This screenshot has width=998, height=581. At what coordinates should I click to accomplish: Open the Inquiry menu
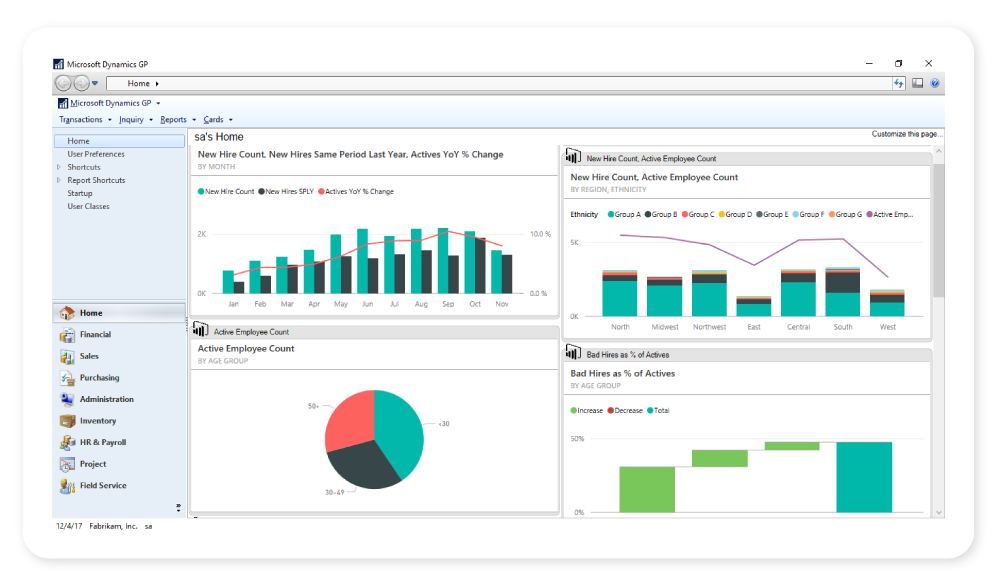tap(136, 120)
